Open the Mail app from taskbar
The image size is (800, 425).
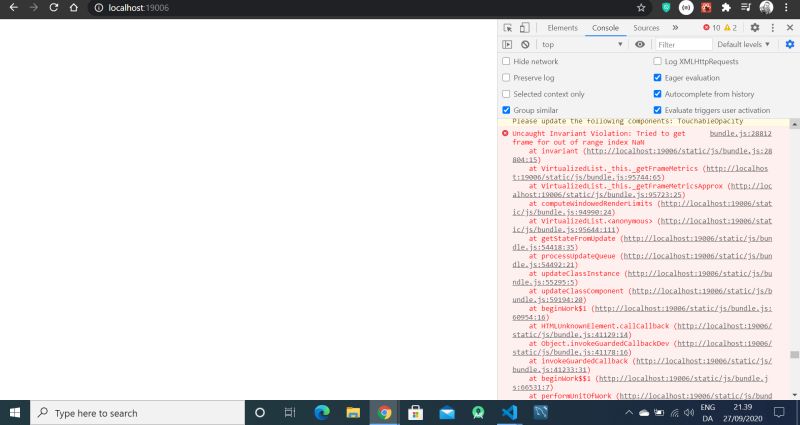point(447,412)
